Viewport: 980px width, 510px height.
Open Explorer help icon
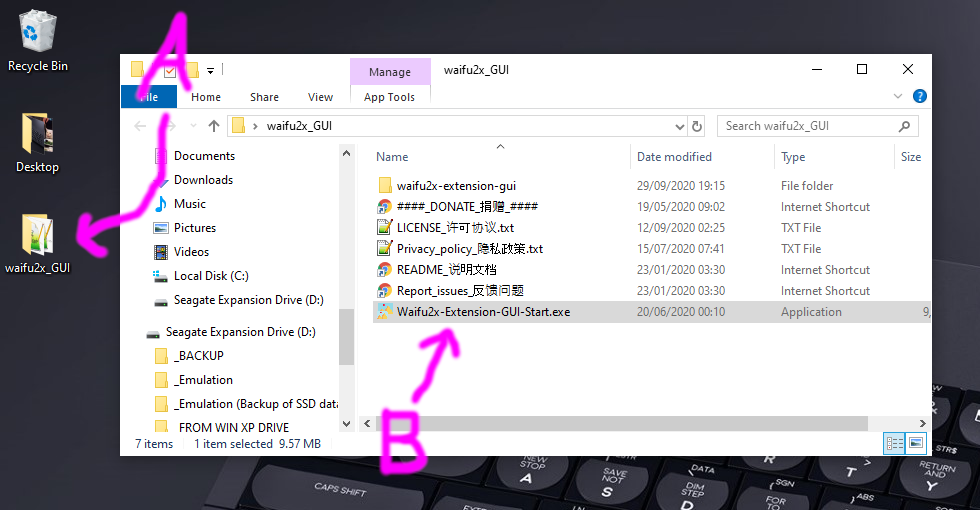919,96
